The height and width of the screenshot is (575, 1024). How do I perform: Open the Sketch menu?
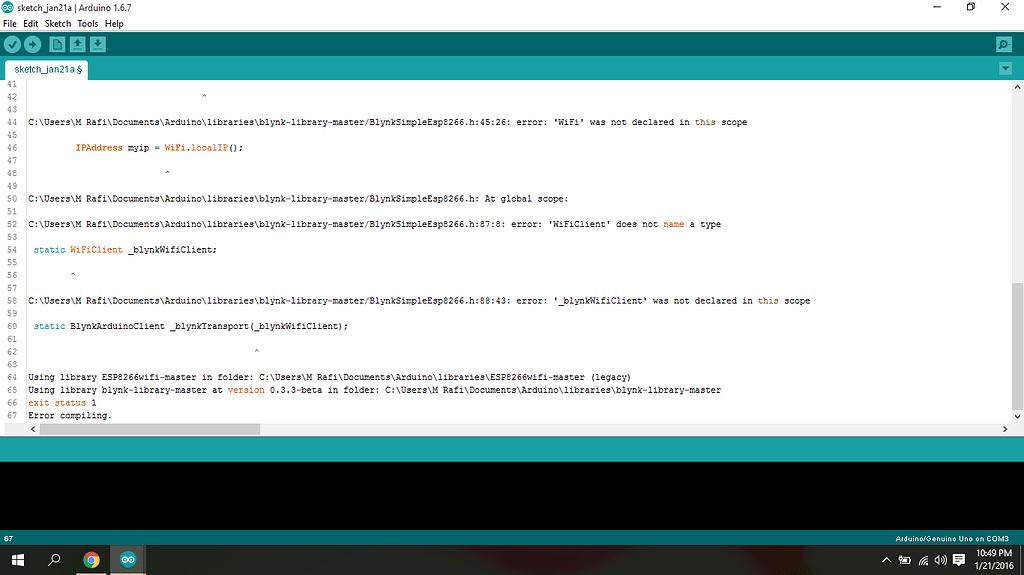point(58,23)
